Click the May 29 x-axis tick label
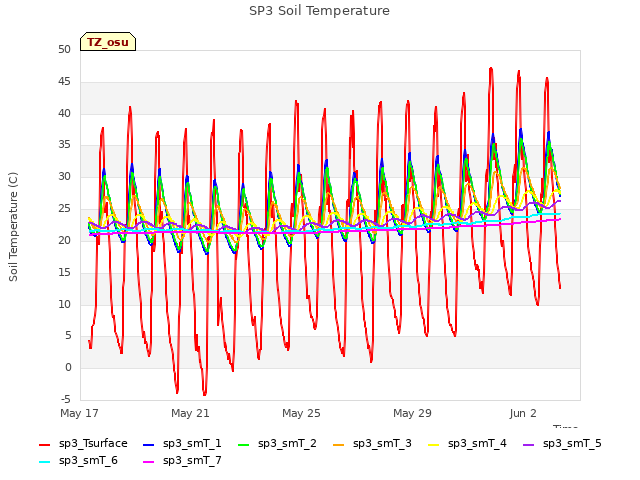This screenshot has width=640, height=480. [x=412, y=413]
